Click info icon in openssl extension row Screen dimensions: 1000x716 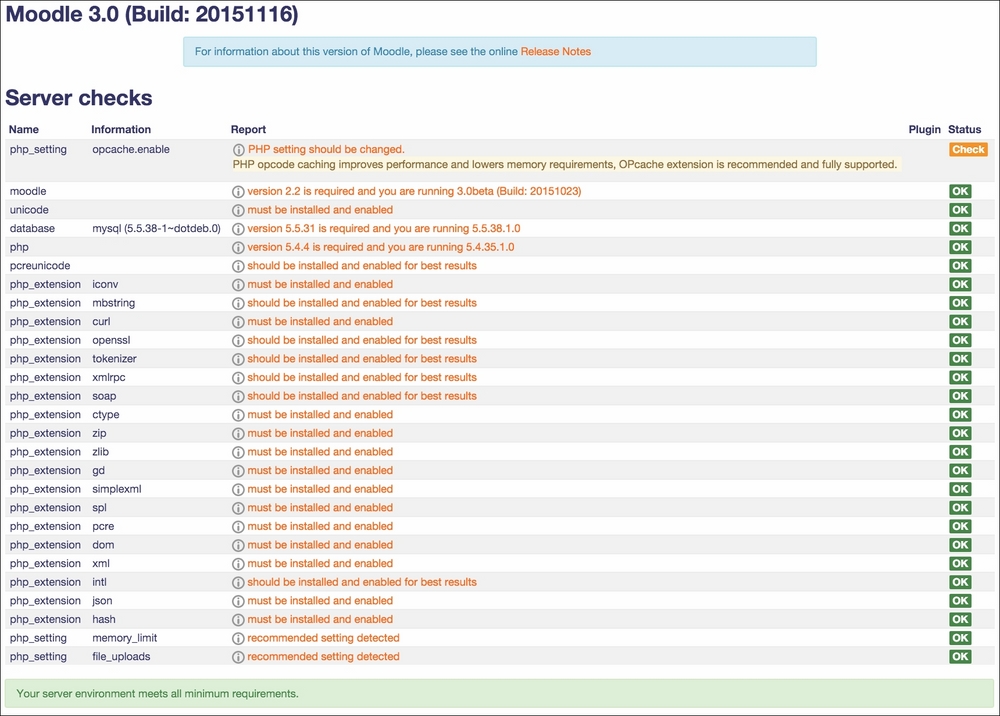pyautogui.click(x=238, y=340)
